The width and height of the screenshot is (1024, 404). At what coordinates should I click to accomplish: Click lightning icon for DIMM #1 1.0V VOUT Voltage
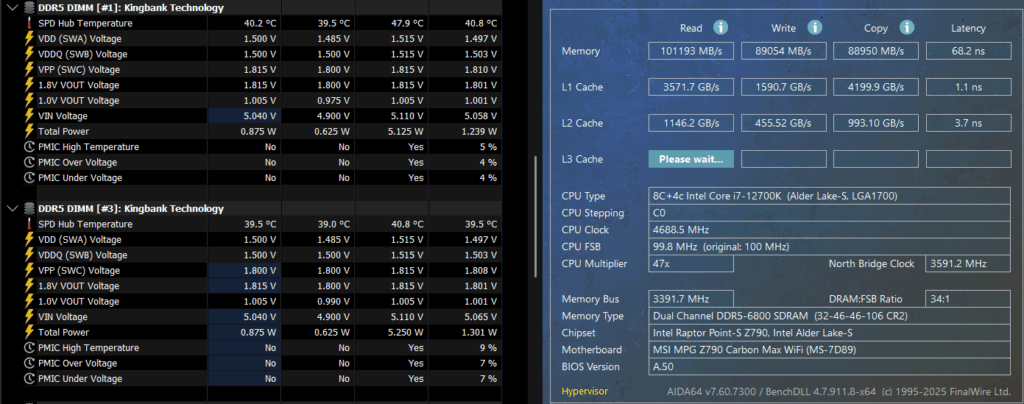29,101
